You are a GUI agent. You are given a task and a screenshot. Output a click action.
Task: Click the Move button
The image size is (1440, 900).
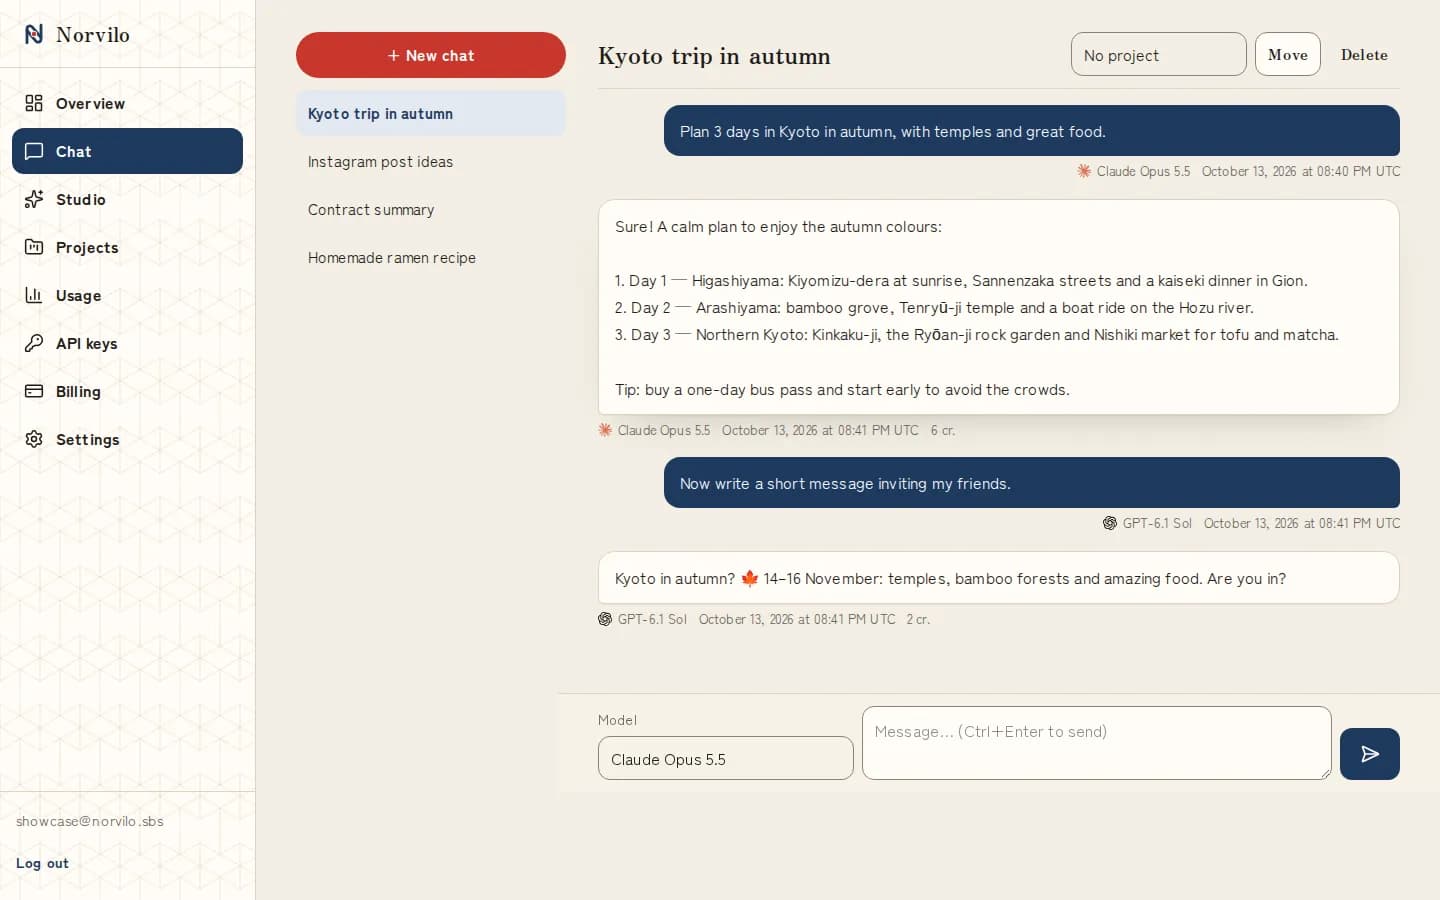1288,55
